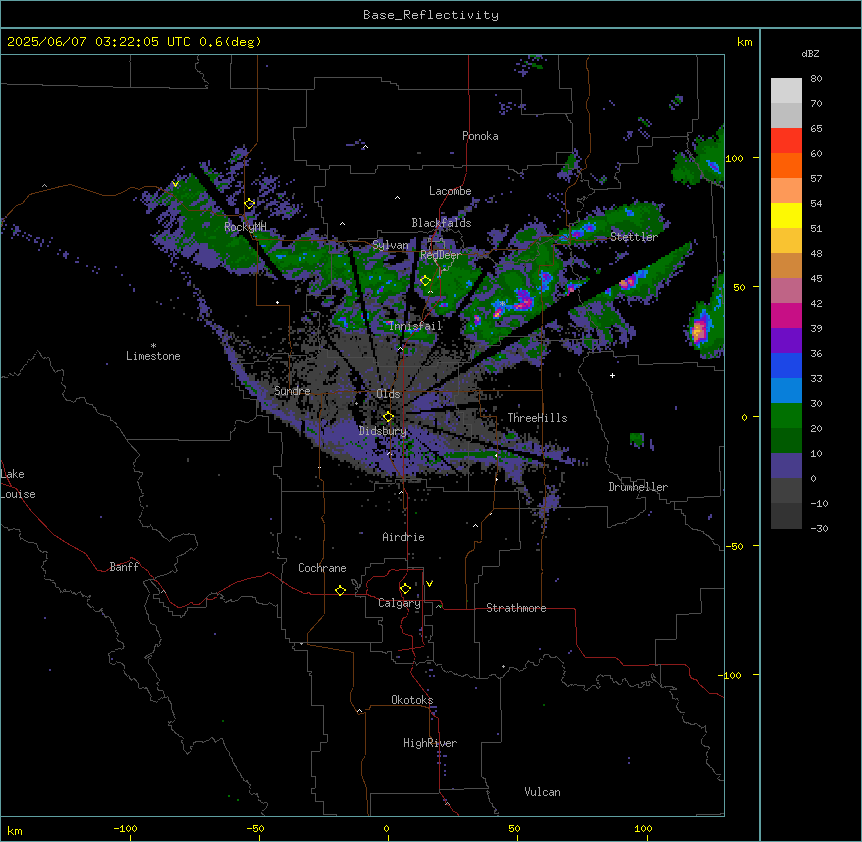Select the magenta 39-42 dBZ legend swatch
862x842 pixels.
pos(786,315)
